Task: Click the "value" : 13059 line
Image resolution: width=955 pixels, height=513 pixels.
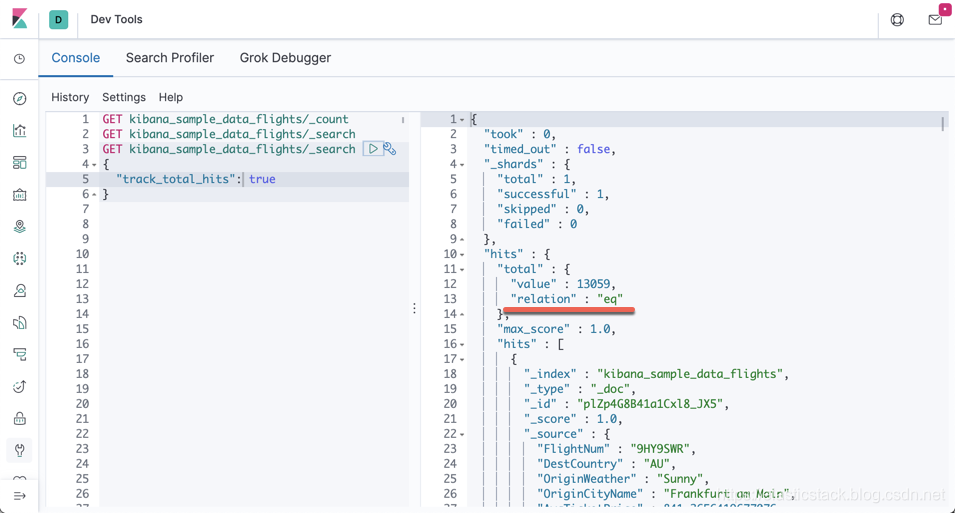Action: (563, 284)
